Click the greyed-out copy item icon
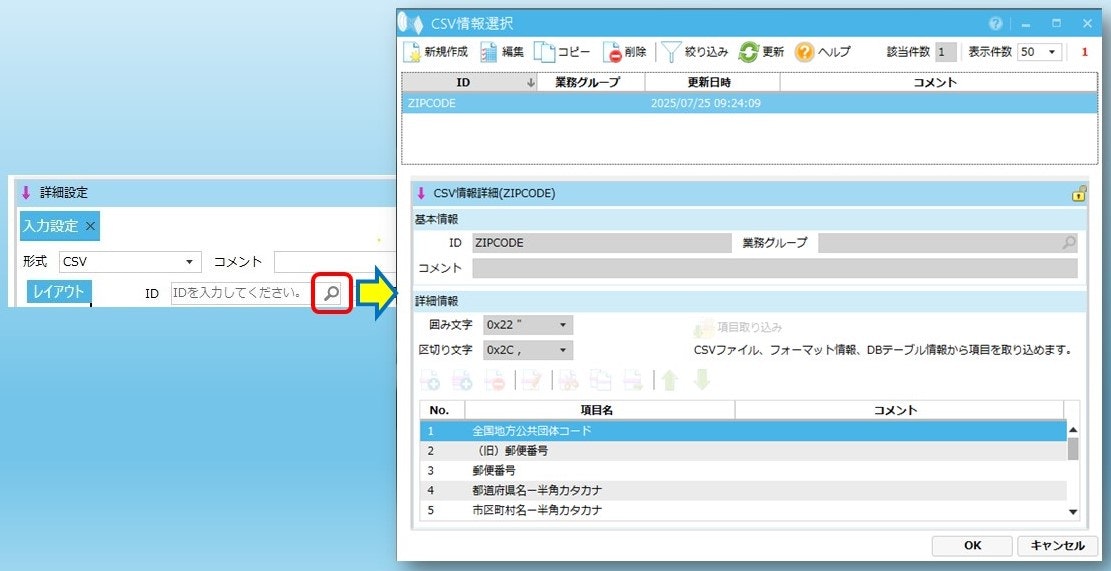This screenshot has height=571, width=1111. (601, 380)
